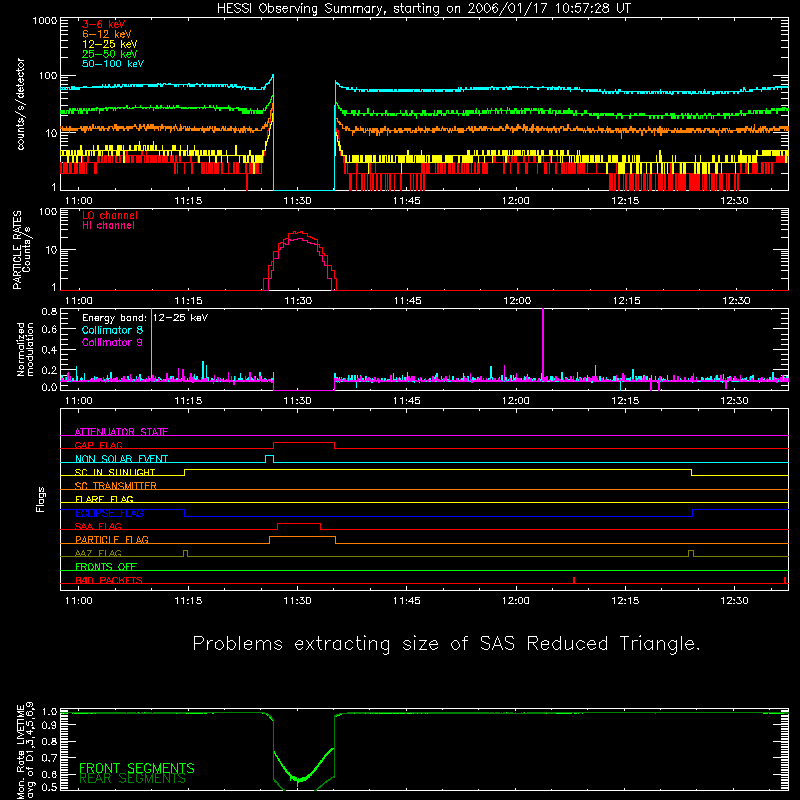The width and height of the screenshot is (800, 800).
Task: Click the 12:00 tick label under the counts plot
Action: click(x=516, y=201)
